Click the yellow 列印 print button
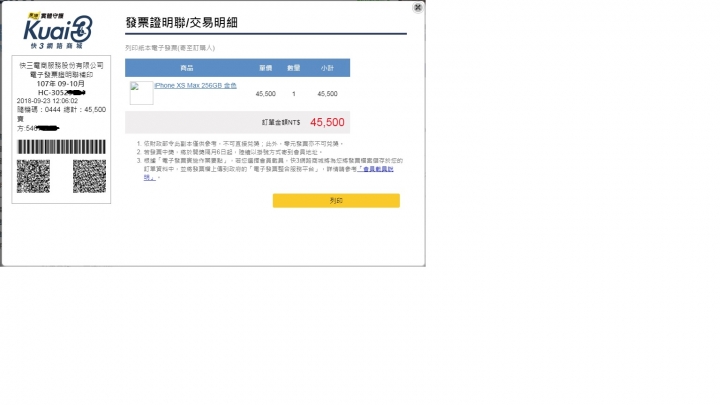Viewport: 720px width, 405px height. (336, 201)
